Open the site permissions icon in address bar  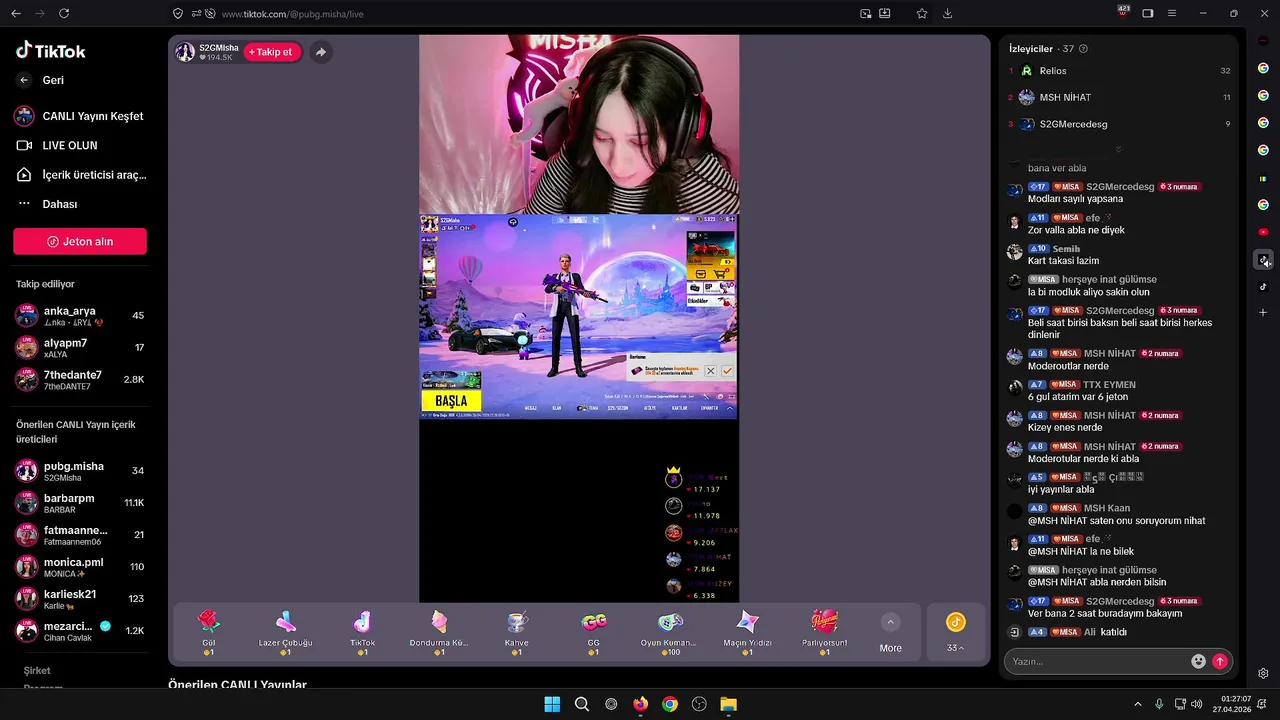pos(195,14)
